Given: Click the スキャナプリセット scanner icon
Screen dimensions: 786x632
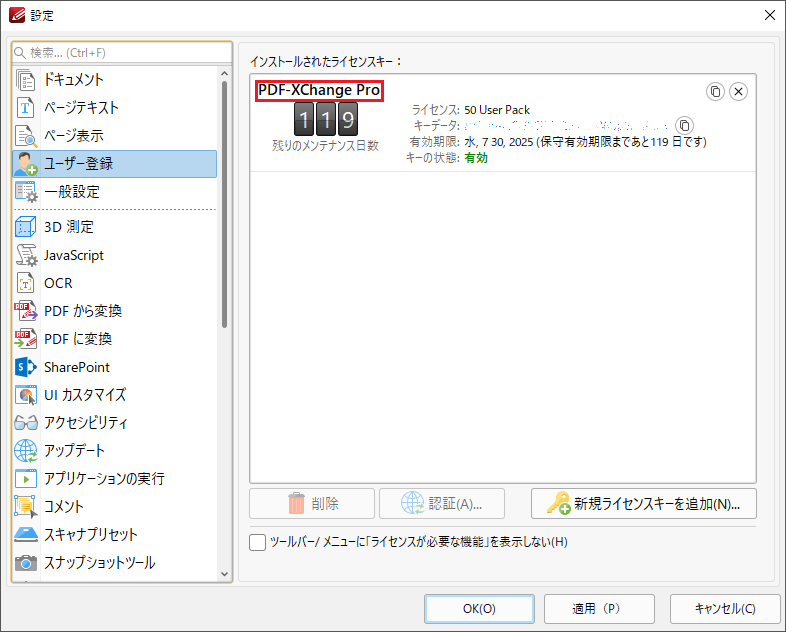Looking at the screenshot, I should coord(26,534).
